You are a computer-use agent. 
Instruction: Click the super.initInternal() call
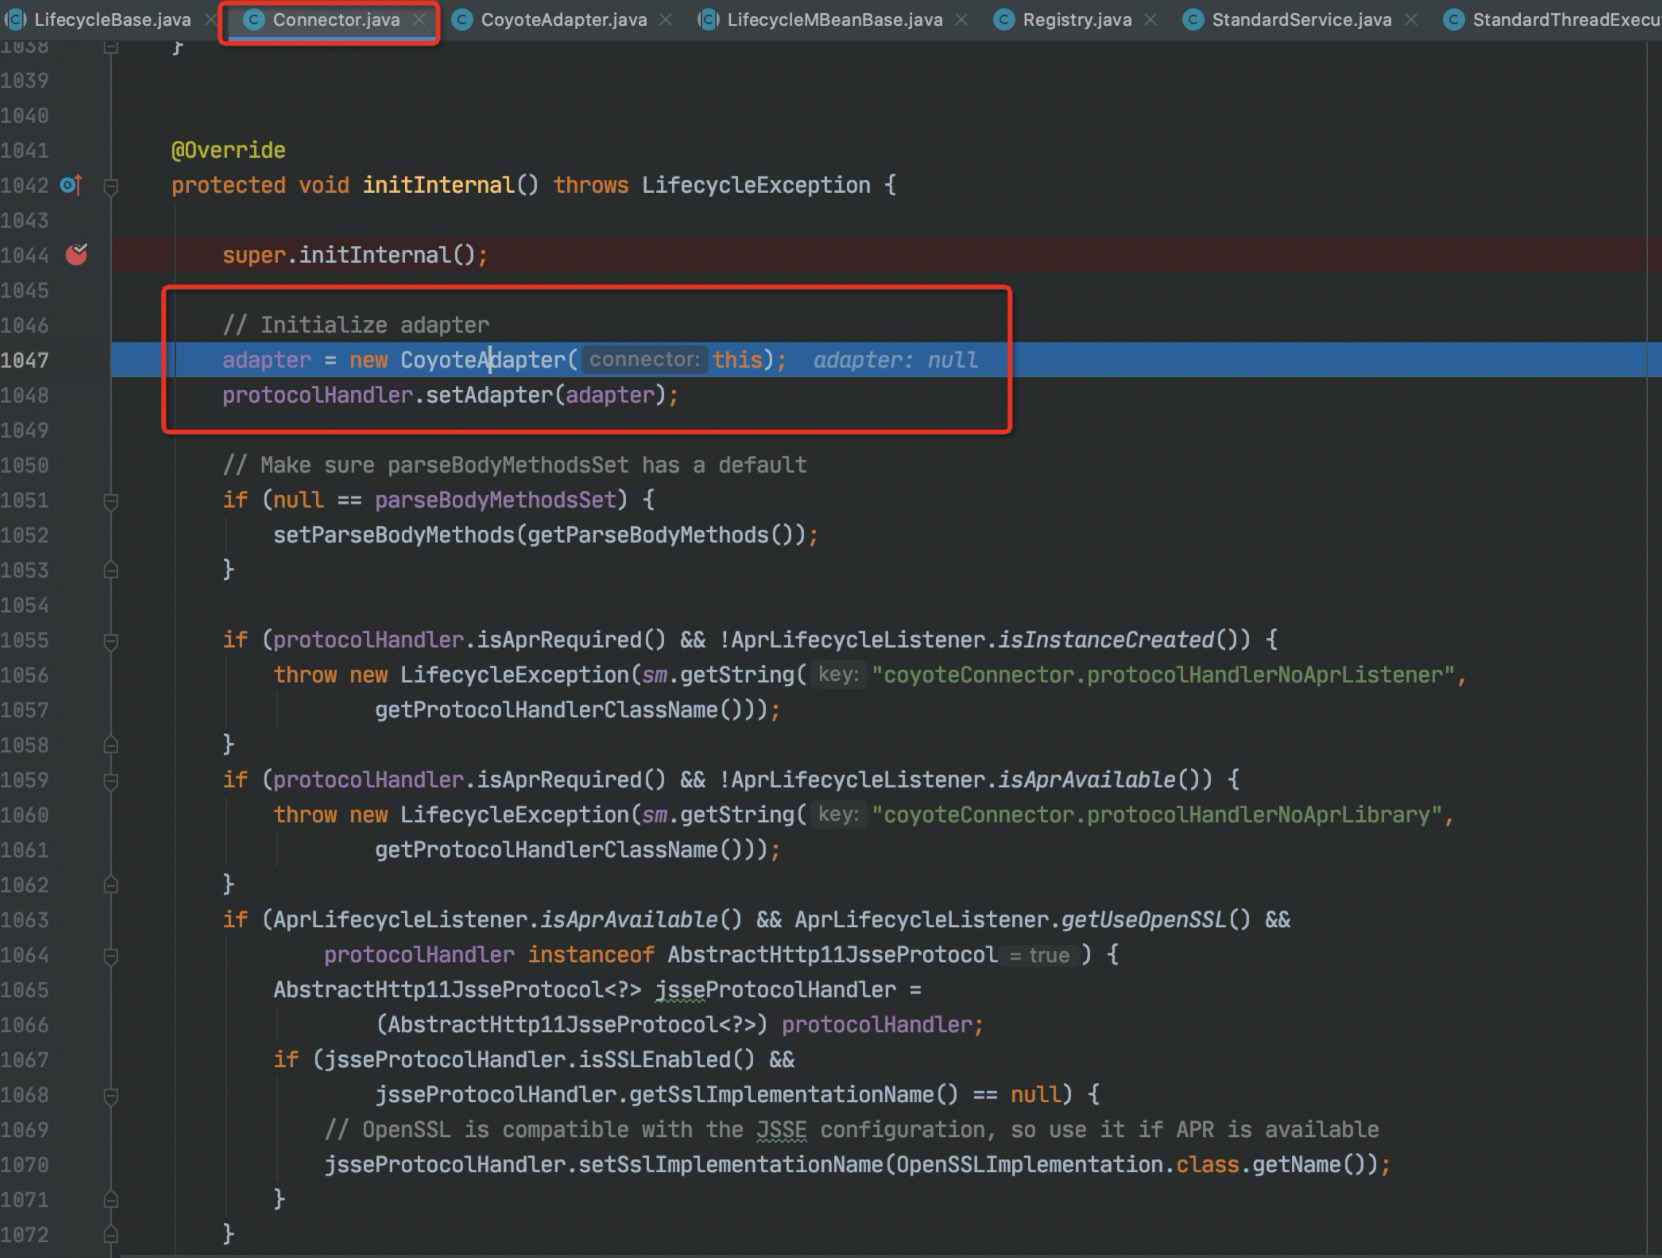click(x=354, y=255)
